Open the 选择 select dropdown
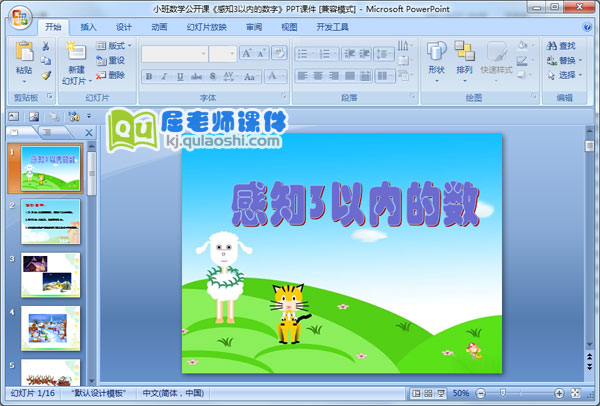The width and height of the screenshot is (600, 406). coord(564,75)
